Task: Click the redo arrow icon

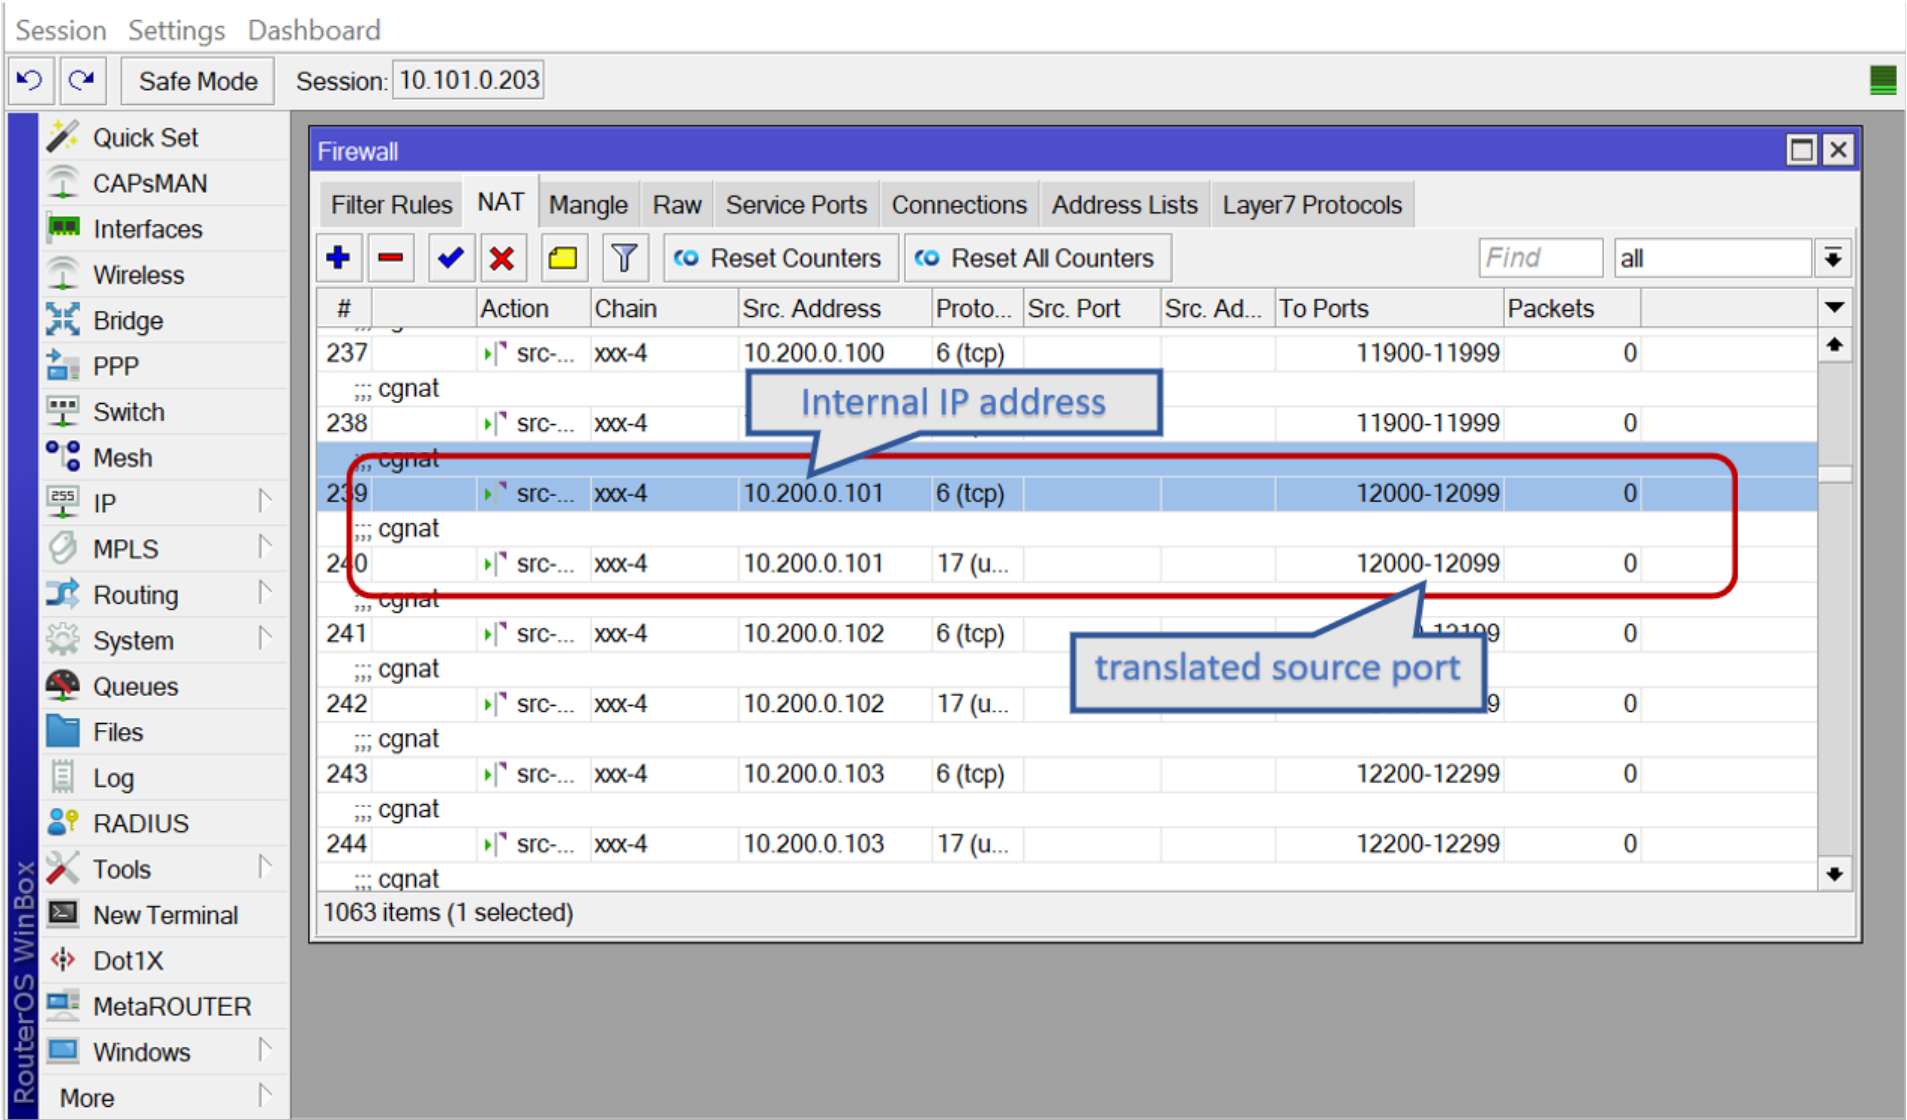Action: pos(82,80)
